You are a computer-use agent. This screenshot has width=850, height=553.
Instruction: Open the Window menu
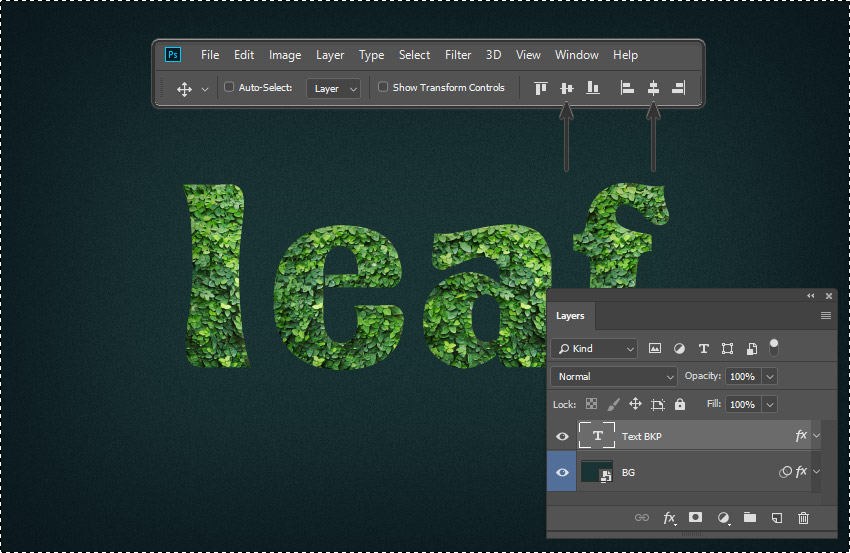click(576, 55)
